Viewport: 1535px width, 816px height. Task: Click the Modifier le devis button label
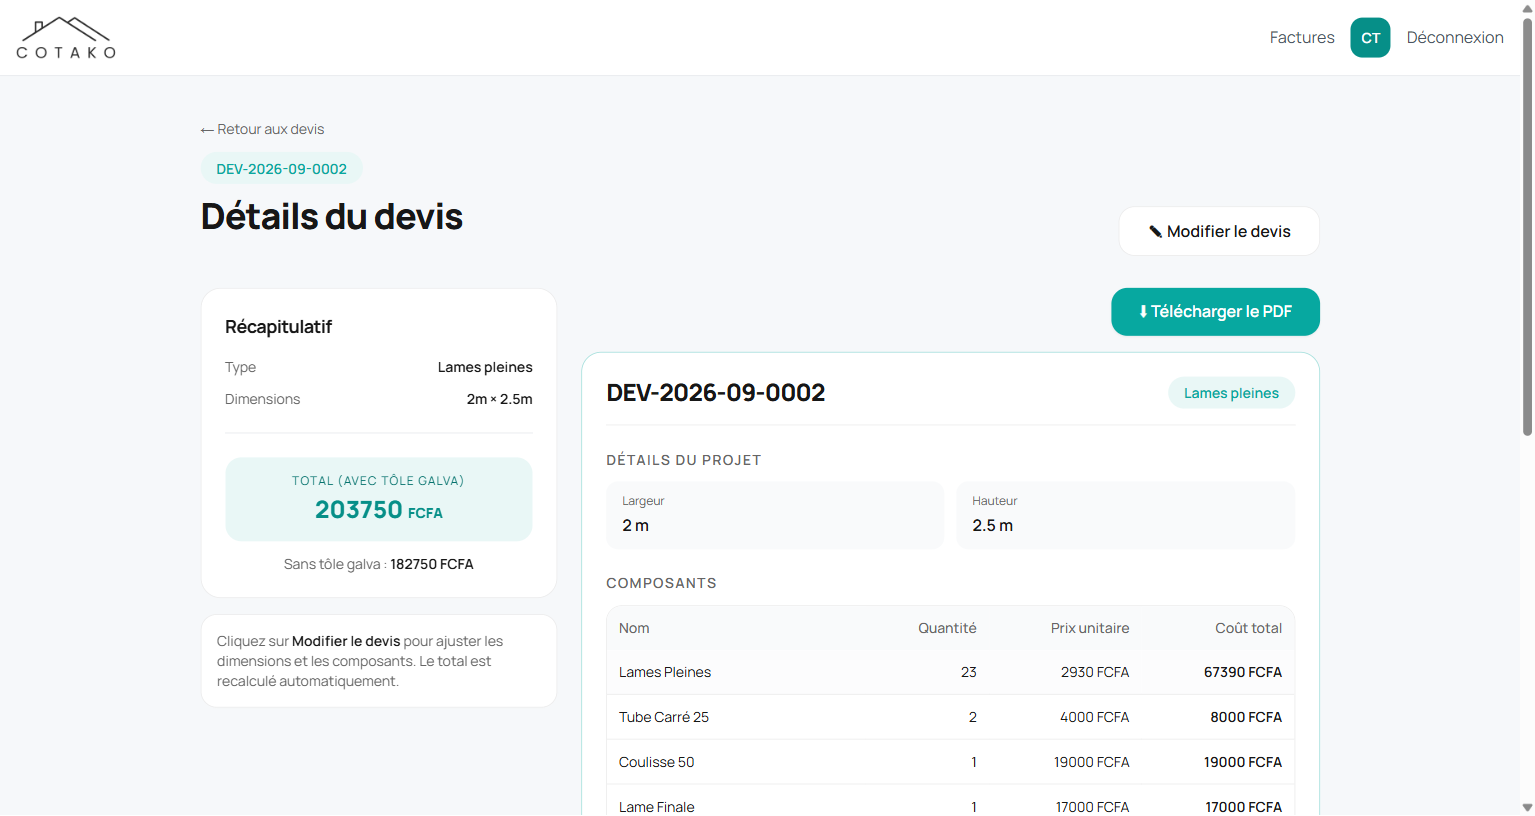(1229, 232)
